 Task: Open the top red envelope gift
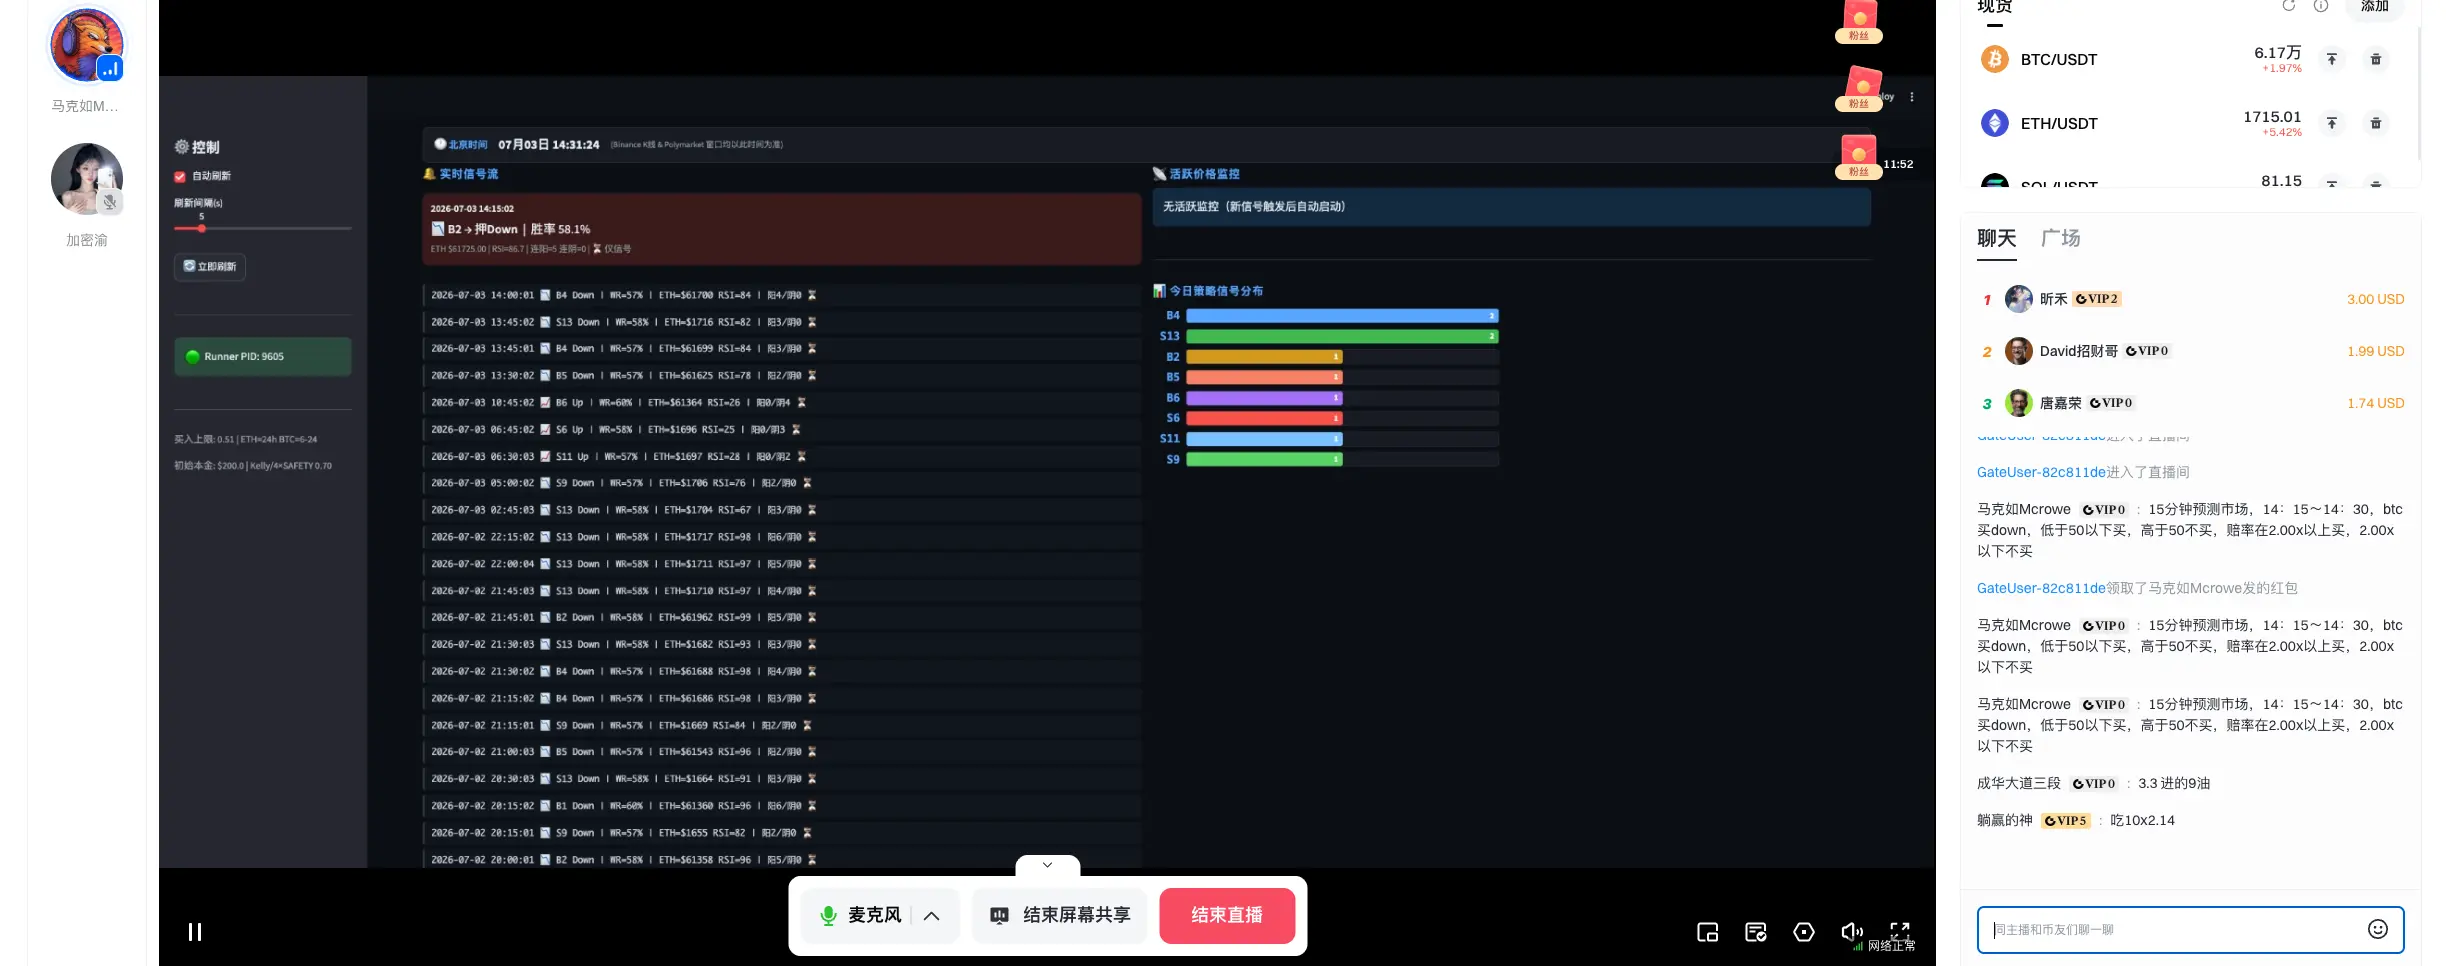(x=1859, y=21)
